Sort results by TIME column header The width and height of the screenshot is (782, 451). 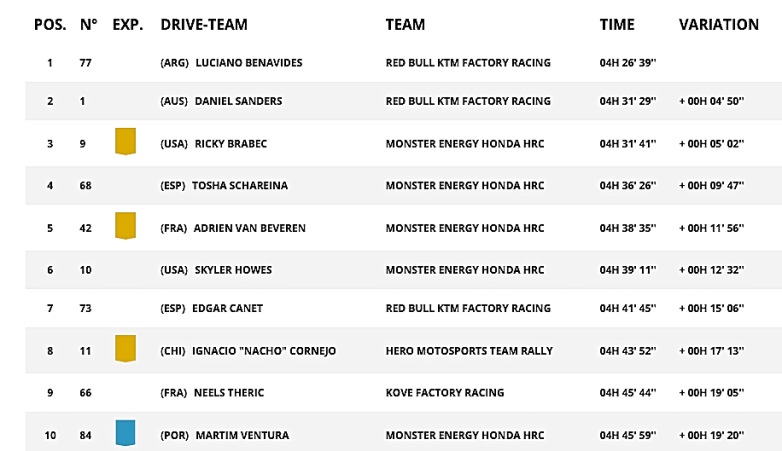coord(617,25)
